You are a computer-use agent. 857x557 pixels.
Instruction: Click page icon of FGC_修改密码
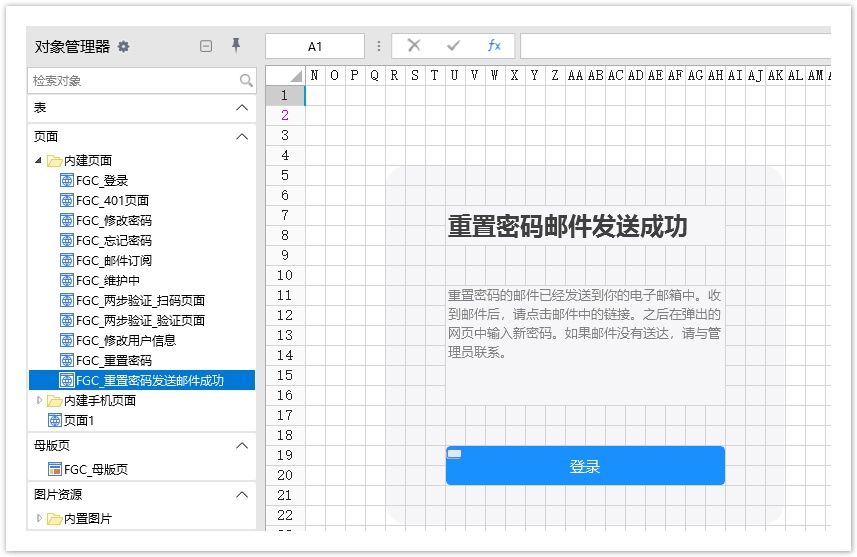67,220
